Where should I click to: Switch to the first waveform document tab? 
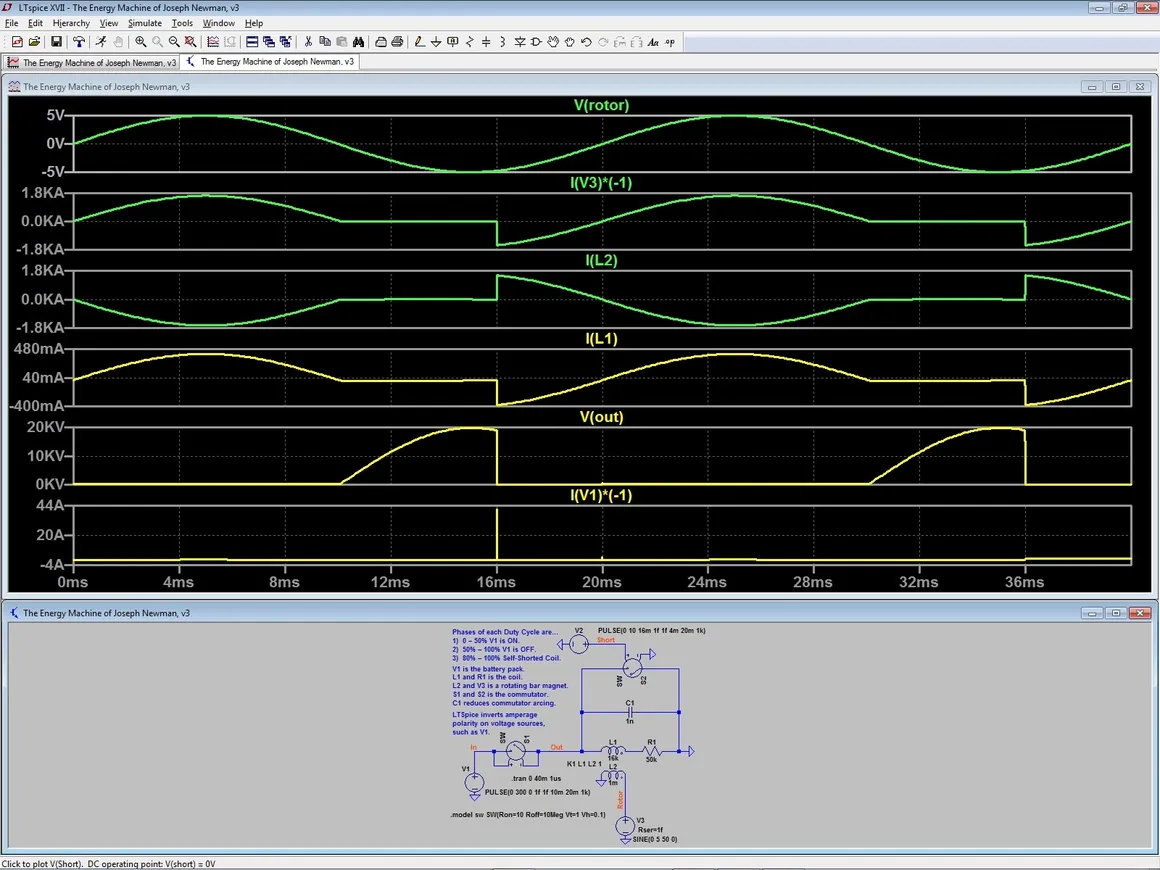92,62
